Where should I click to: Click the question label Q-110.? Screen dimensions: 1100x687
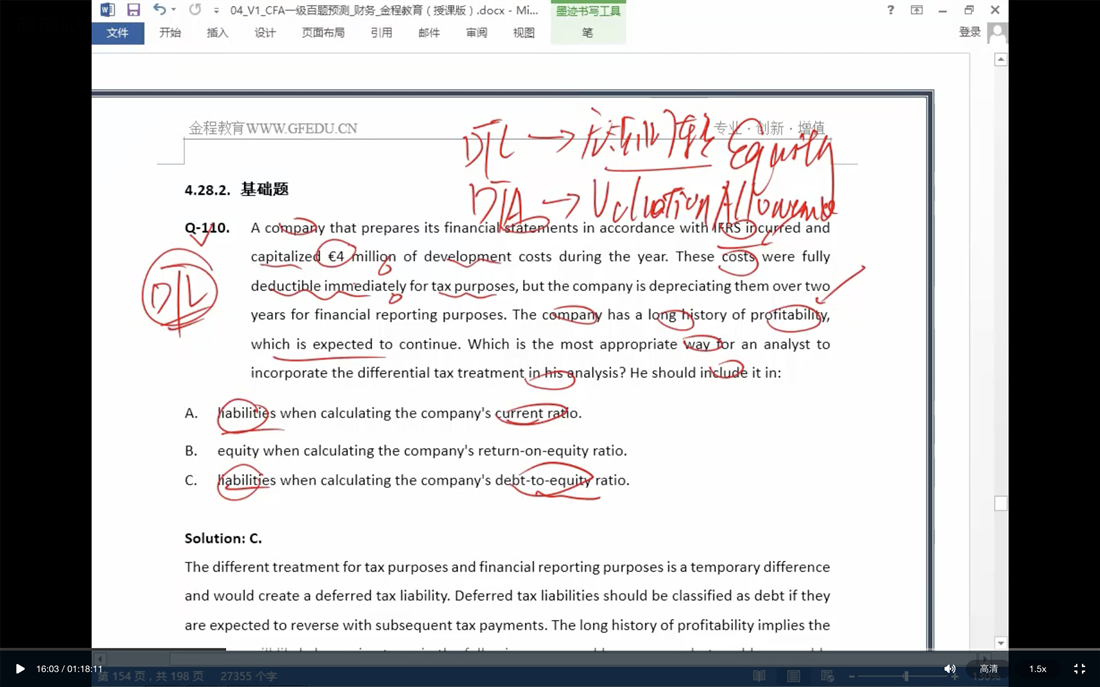[x=207, y=227]
